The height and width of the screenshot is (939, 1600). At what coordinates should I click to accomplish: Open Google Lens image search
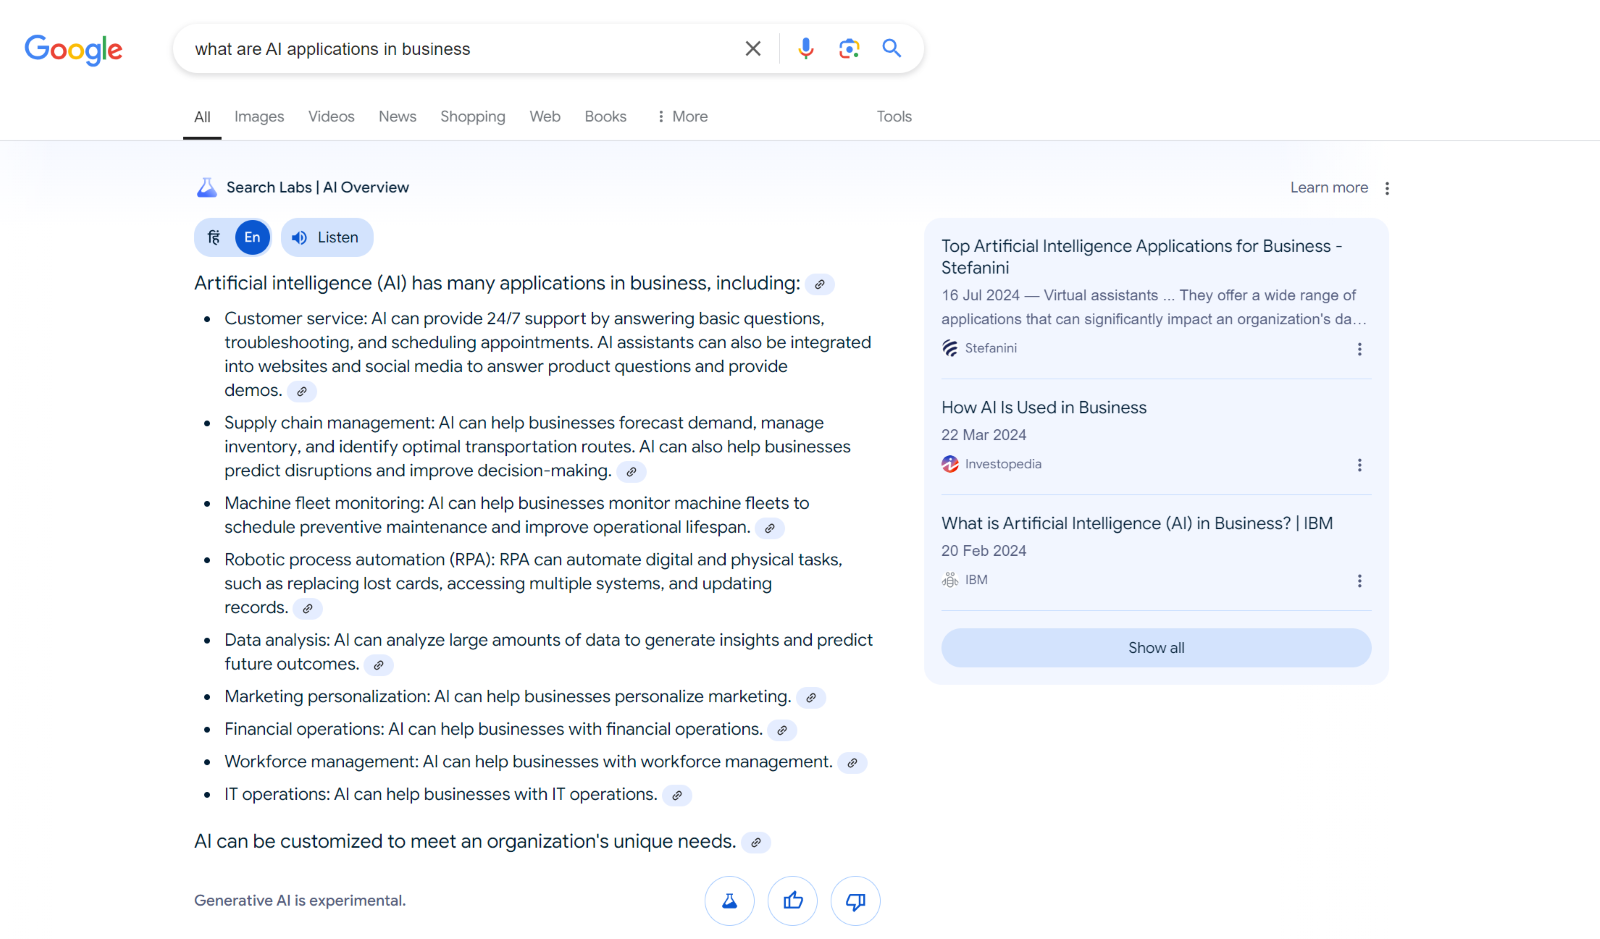(x=849, y=47)
